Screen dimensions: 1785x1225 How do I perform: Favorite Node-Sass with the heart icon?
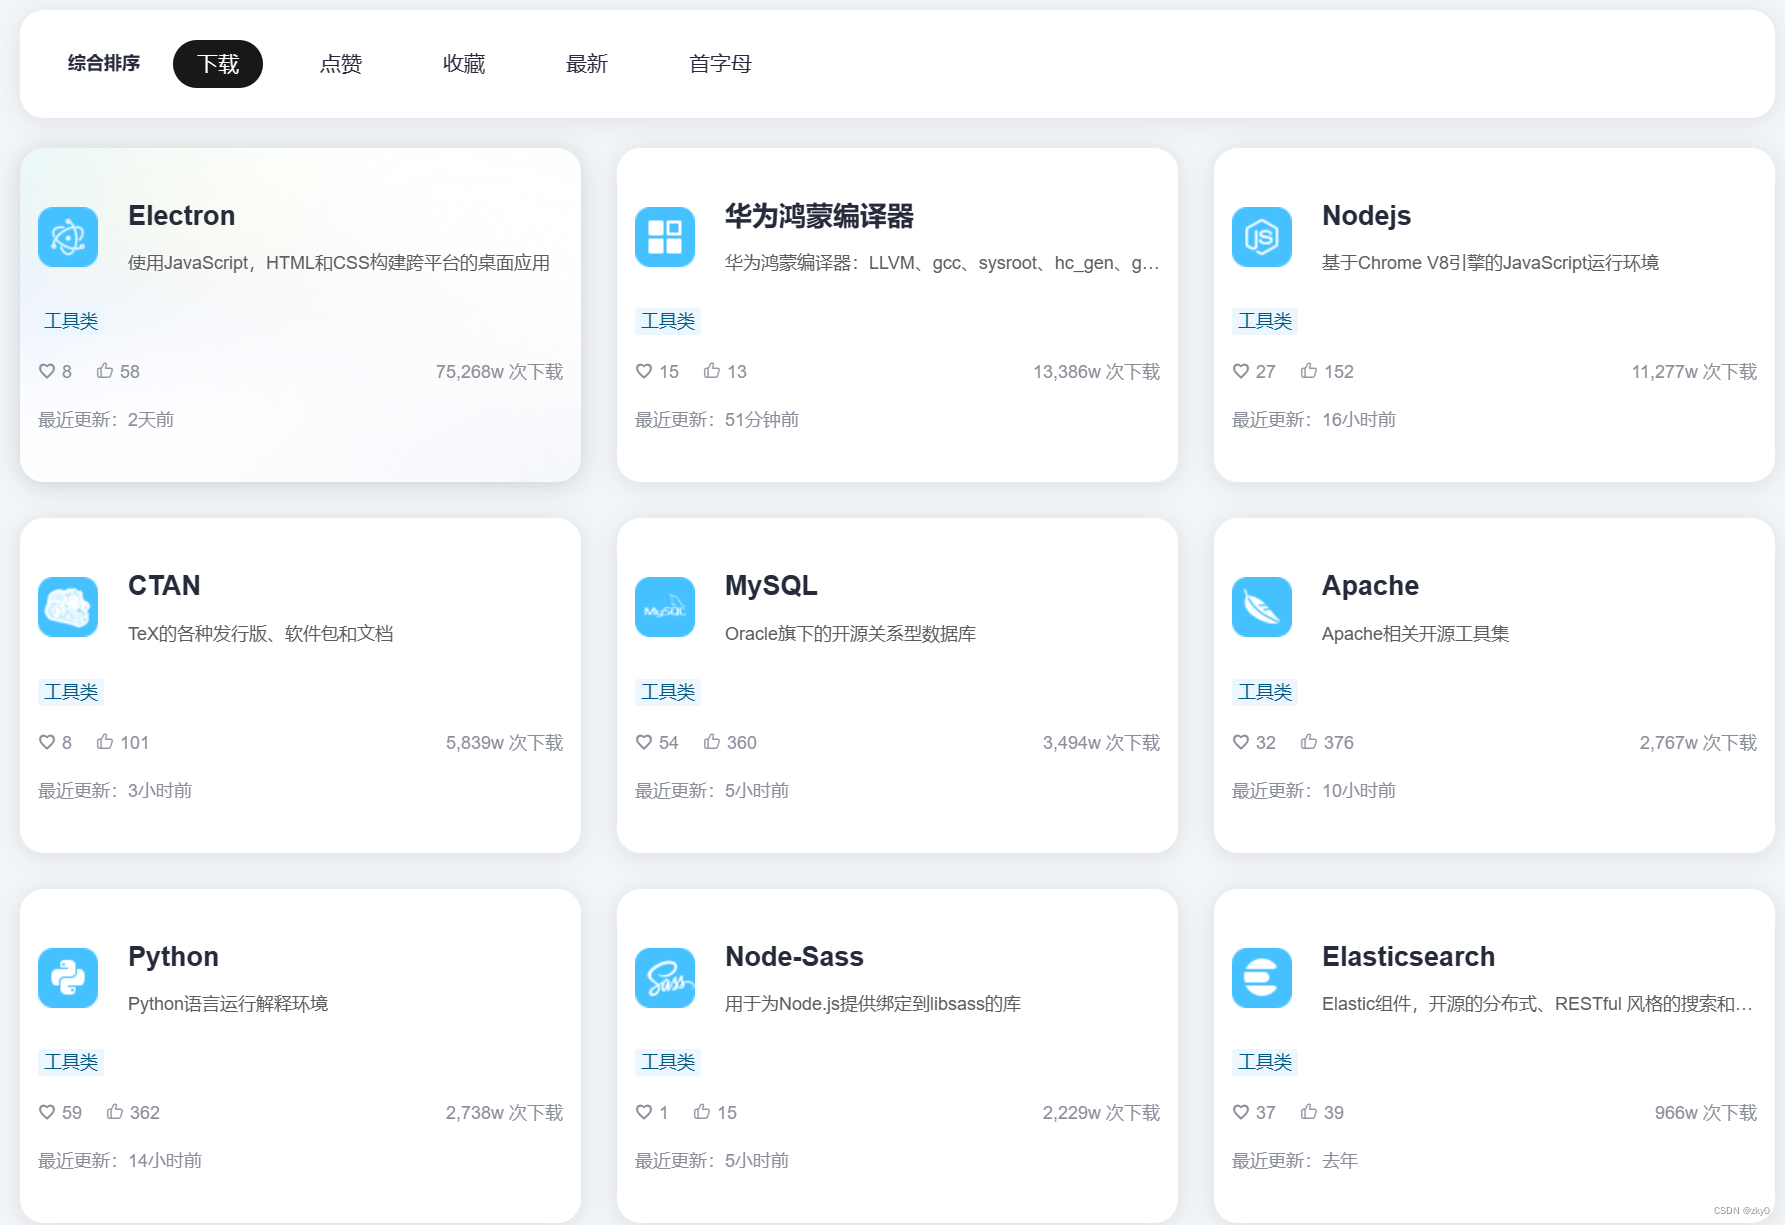coord(644,1112)
